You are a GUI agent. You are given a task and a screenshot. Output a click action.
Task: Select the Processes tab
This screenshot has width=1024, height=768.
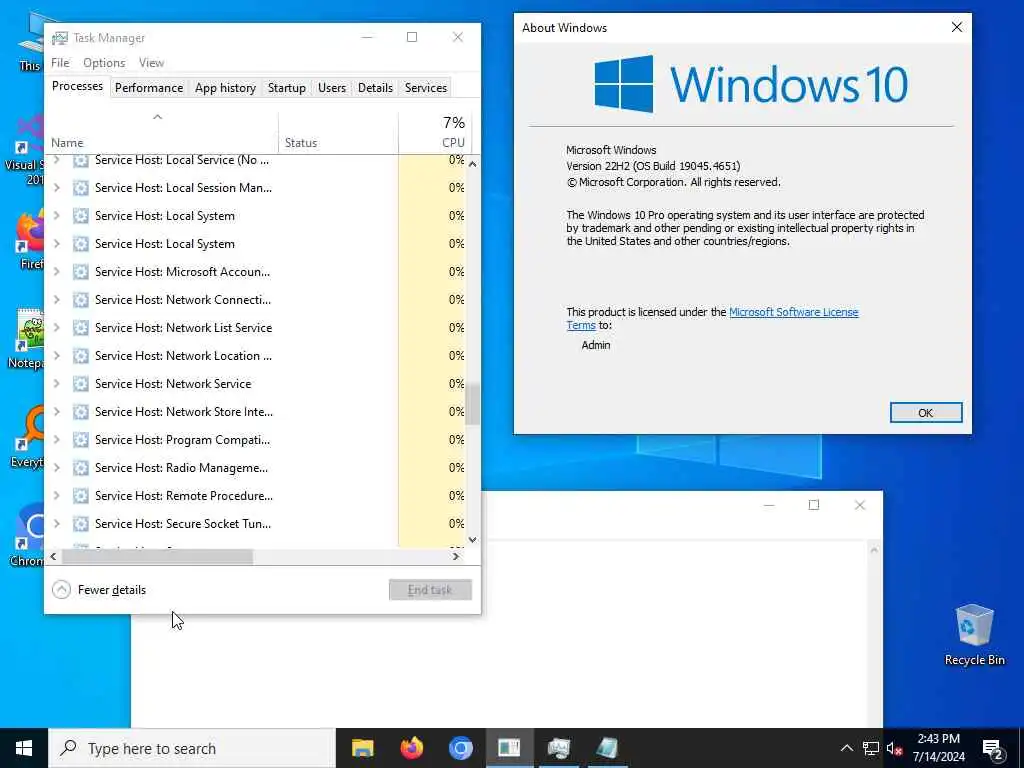pyautogui.click(x=77, y=86)
